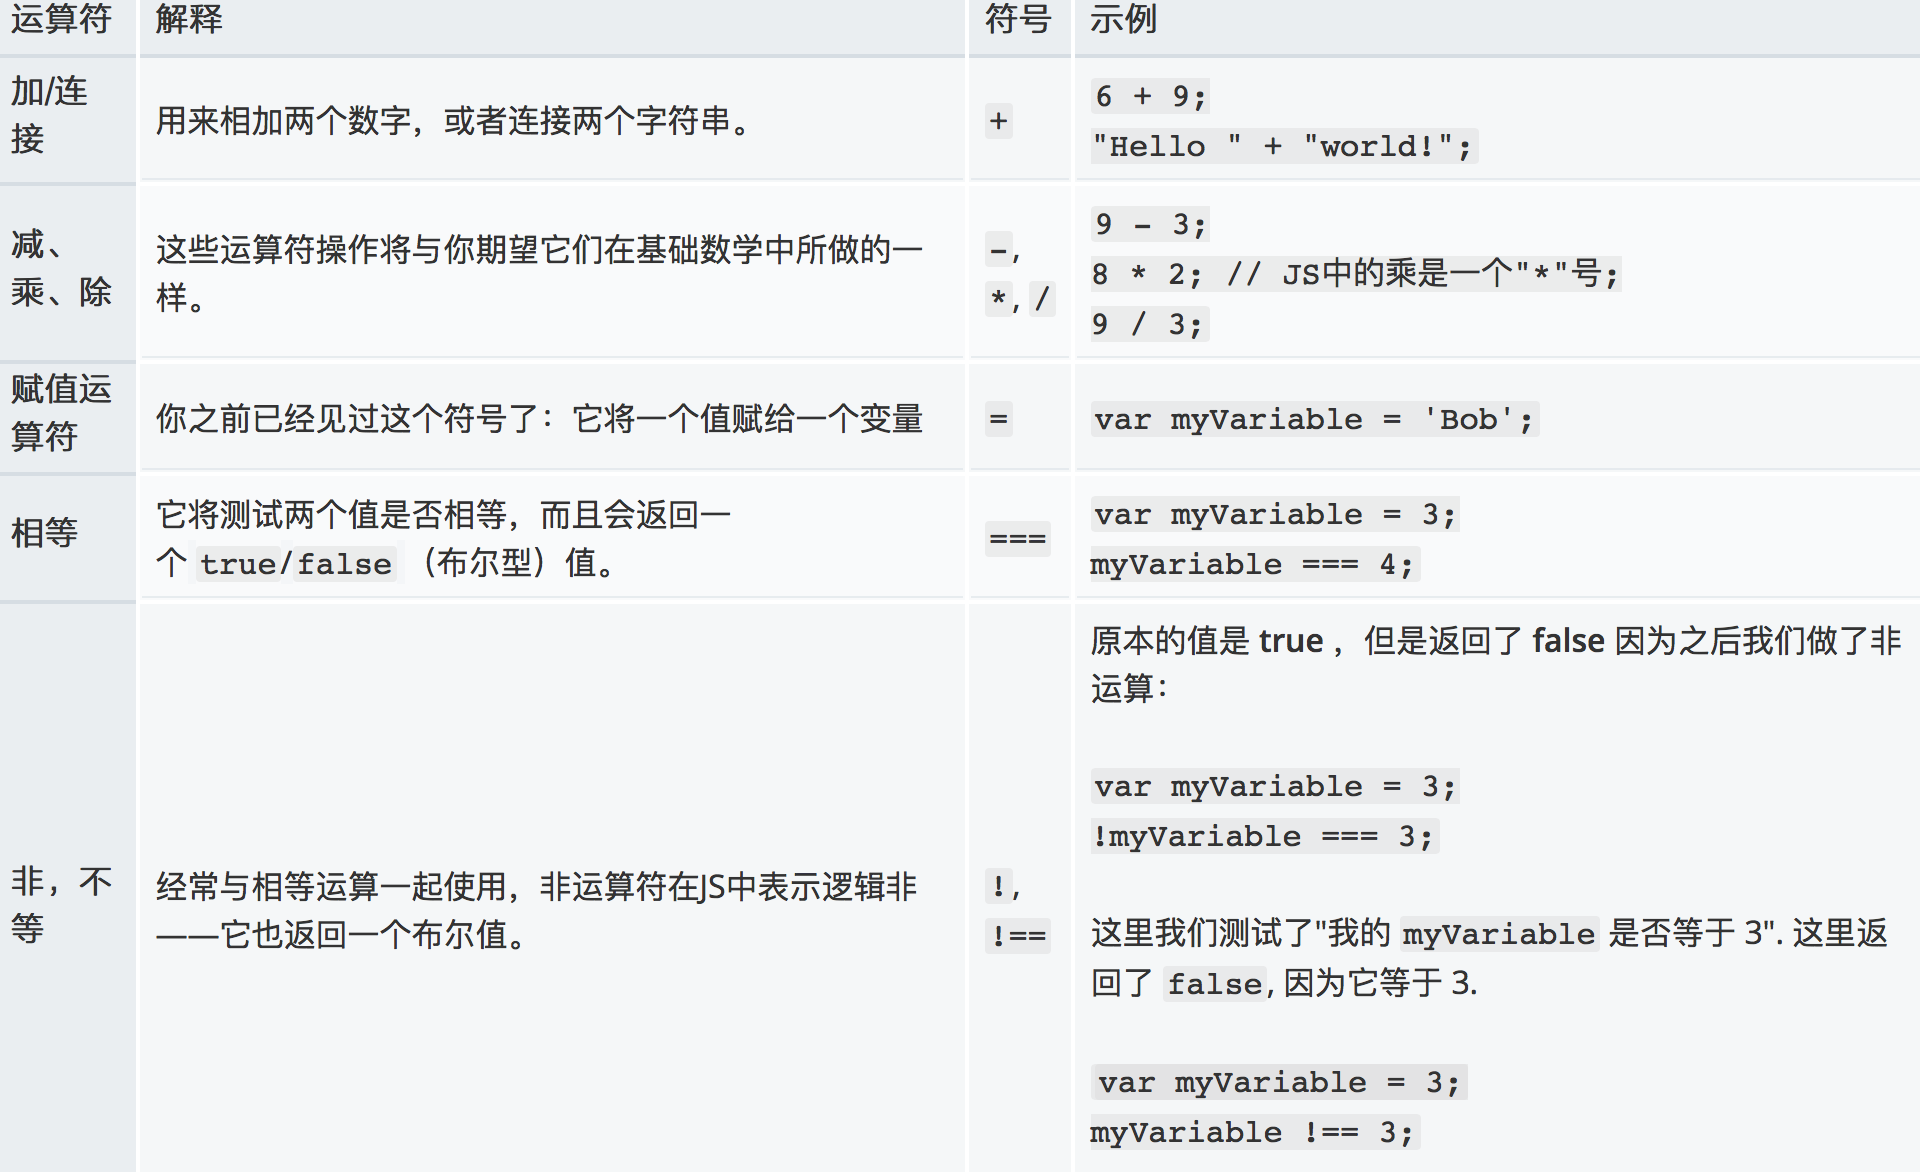Select the 赋值运算符 cell

(x=68, y=416)
